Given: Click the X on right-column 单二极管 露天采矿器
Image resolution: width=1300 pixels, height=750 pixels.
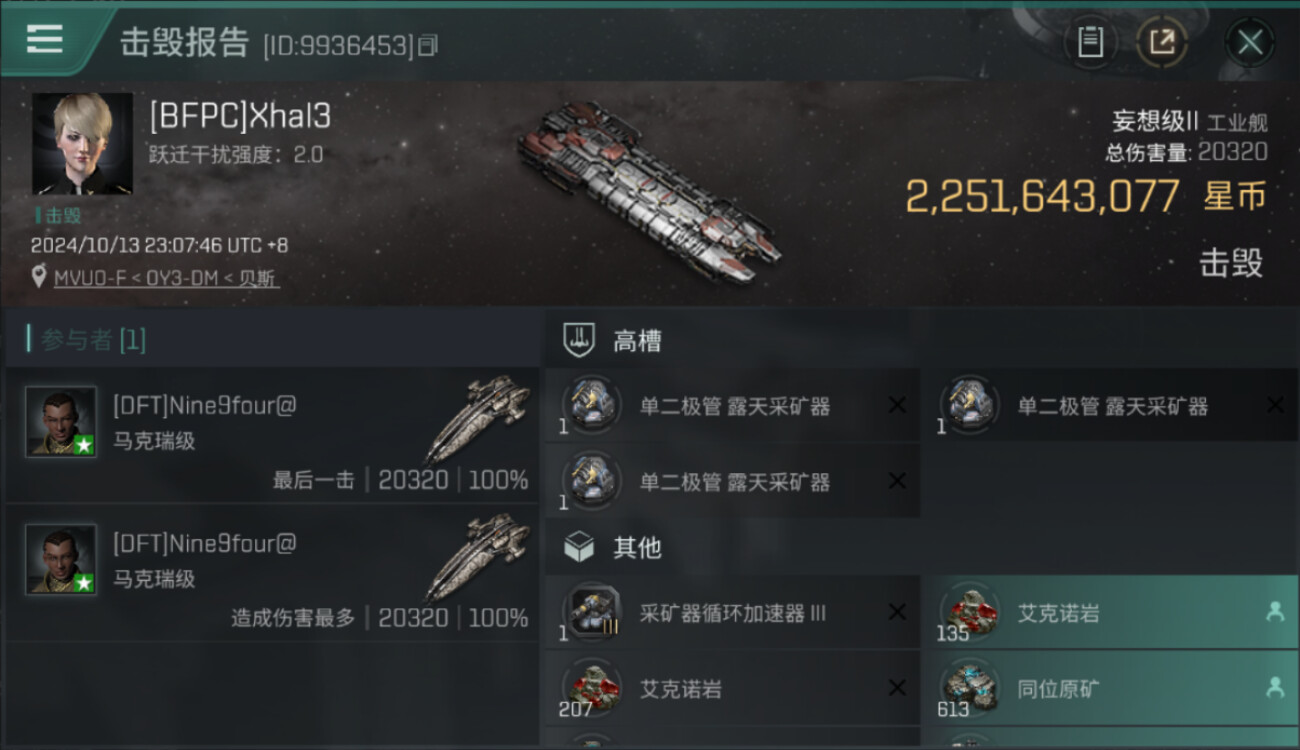Looking at the screenshot, I should 1275,405.
